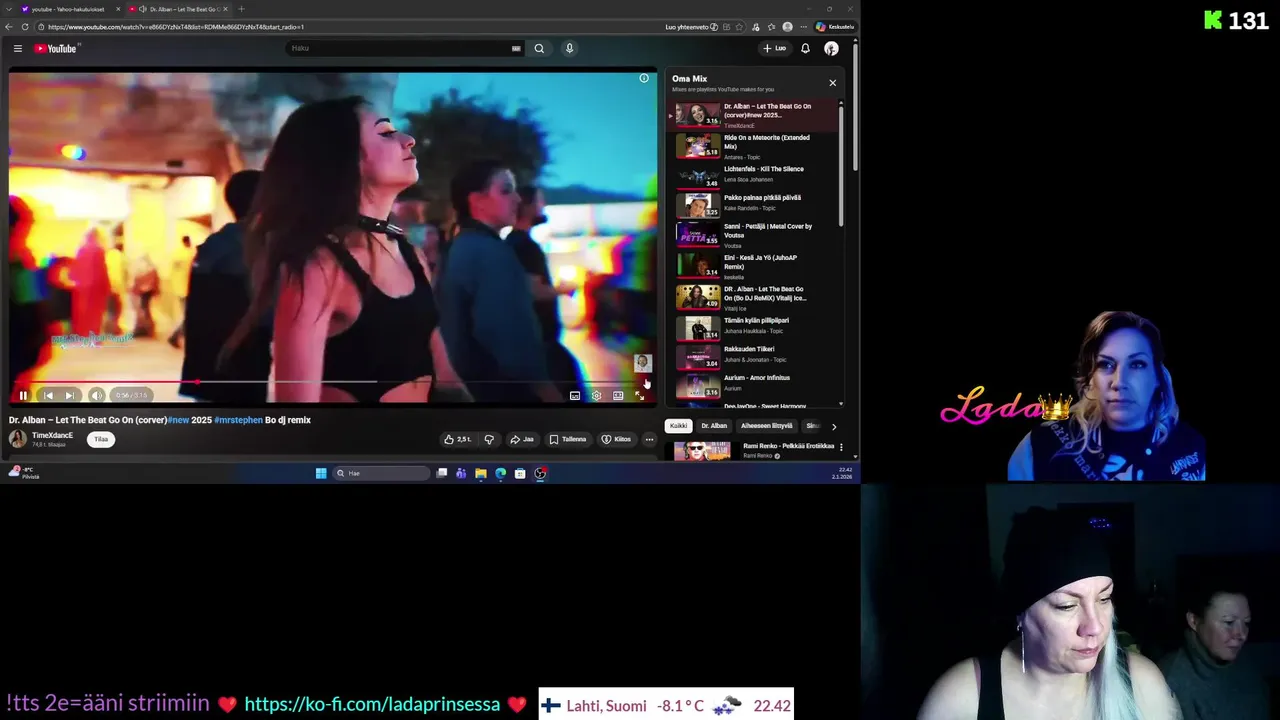This screenshot has width=1280, height=720.
Task: Select the Kaikki filter chip
Action: [678, 426]
